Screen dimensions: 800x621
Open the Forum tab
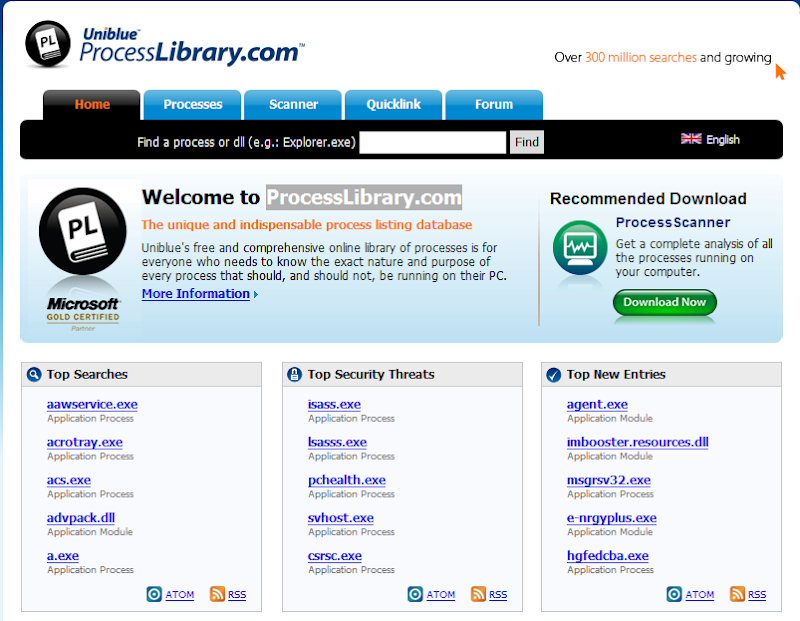(494, 105)
